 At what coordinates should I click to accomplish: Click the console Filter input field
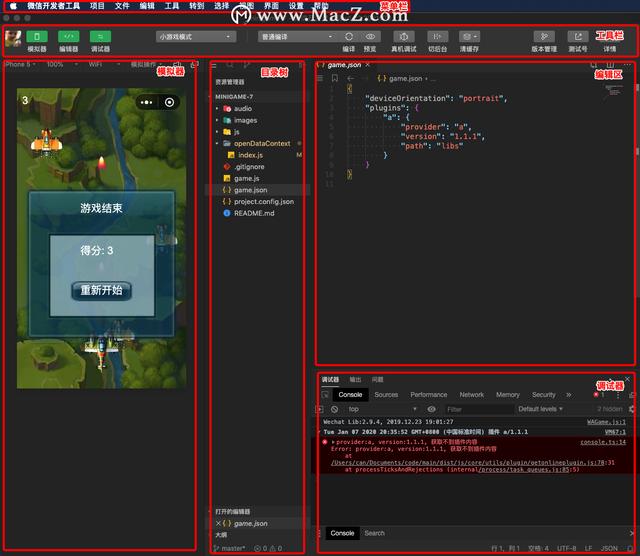coord(478,409)
